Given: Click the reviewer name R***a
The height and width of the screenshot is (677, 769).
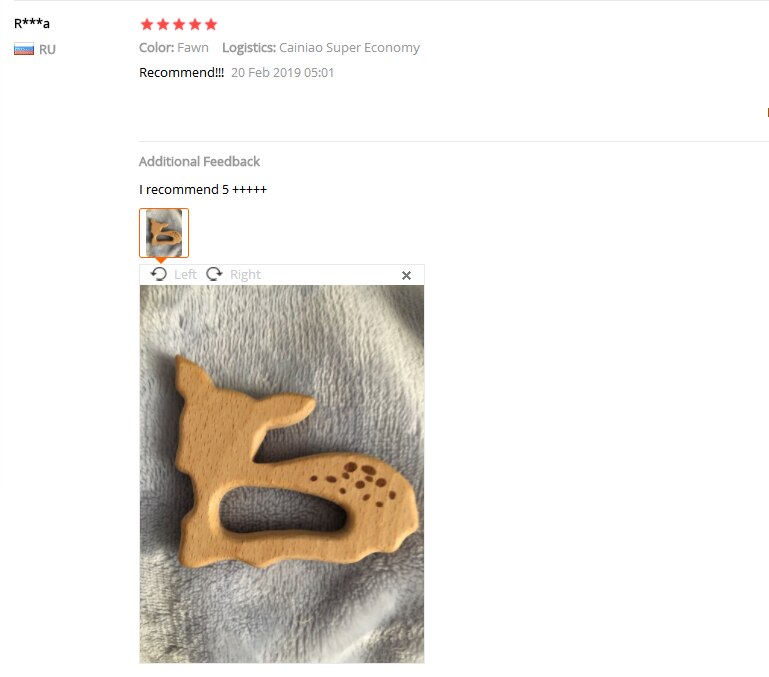Looking at the screenshot, I should tap(32, 23).
